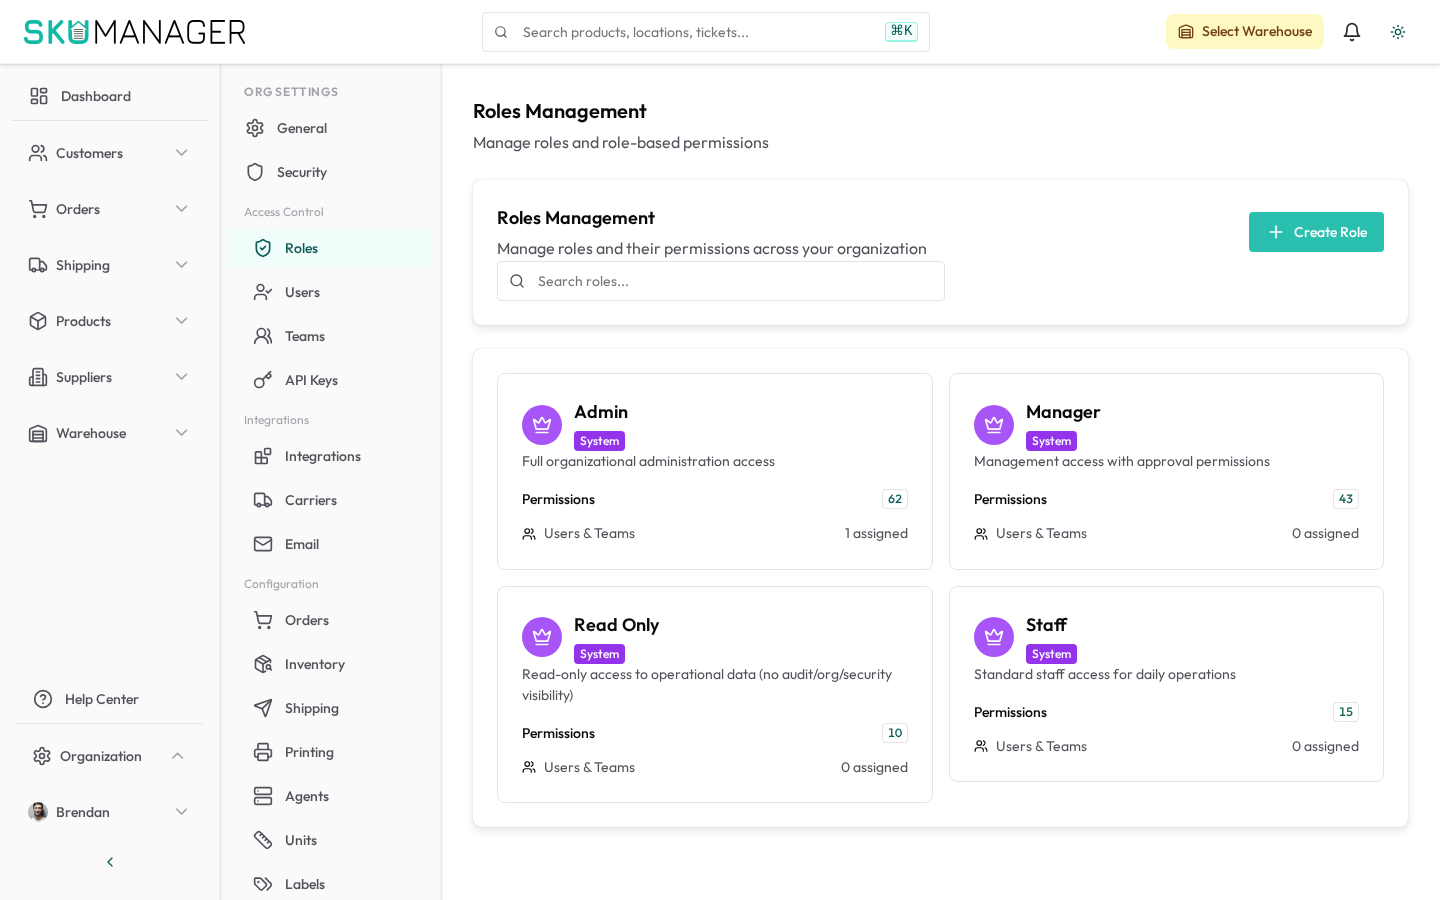Image resolution: width=1440 pixels, height=900 pixels.
Task: Click the Create Role button
Action: click(x=1316, y=232)
